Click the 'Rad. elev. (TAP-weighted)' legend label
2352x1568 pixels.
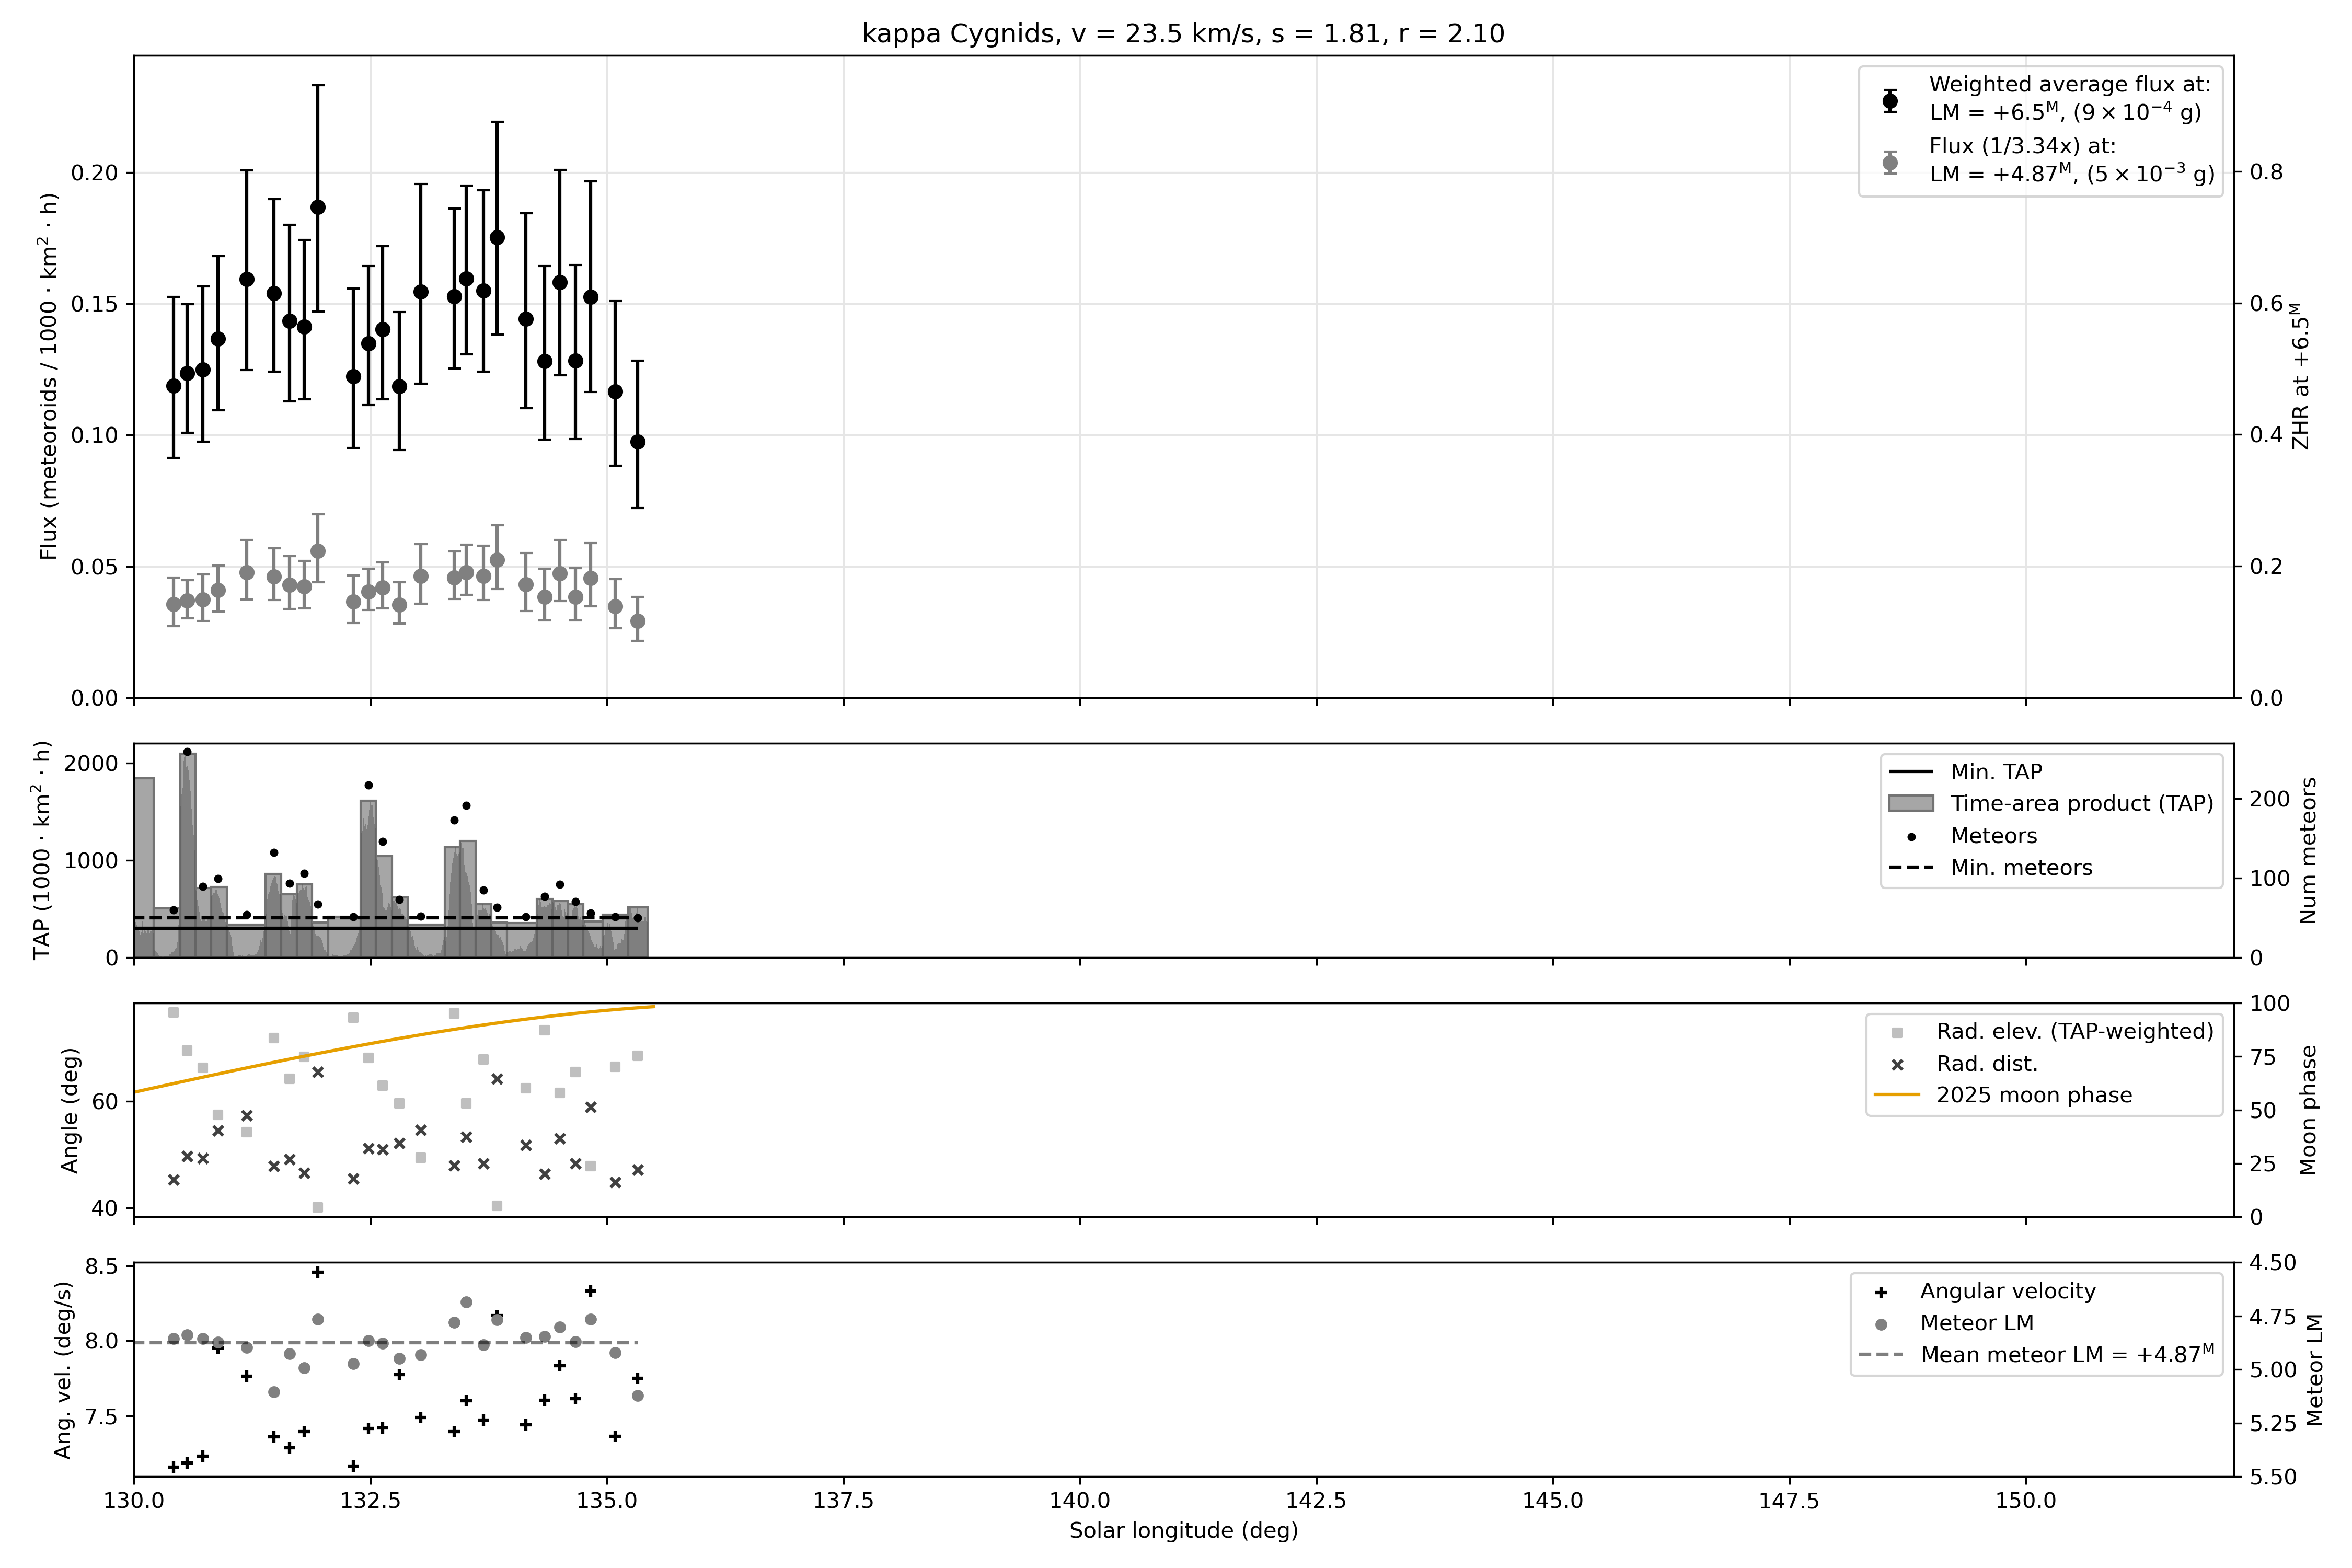pos(2075,1032)
